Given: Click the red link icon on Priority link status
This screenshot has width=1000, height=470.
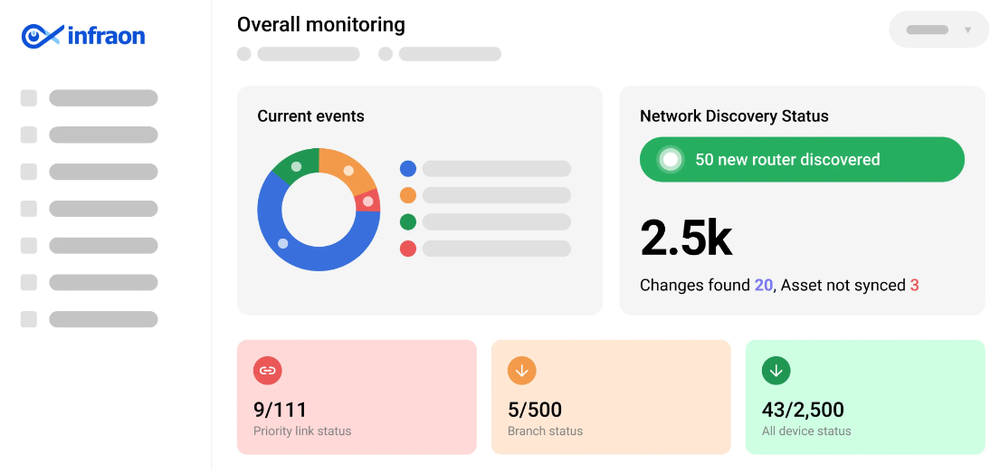Looking at the screenshot, I should (x=268, y=371).
